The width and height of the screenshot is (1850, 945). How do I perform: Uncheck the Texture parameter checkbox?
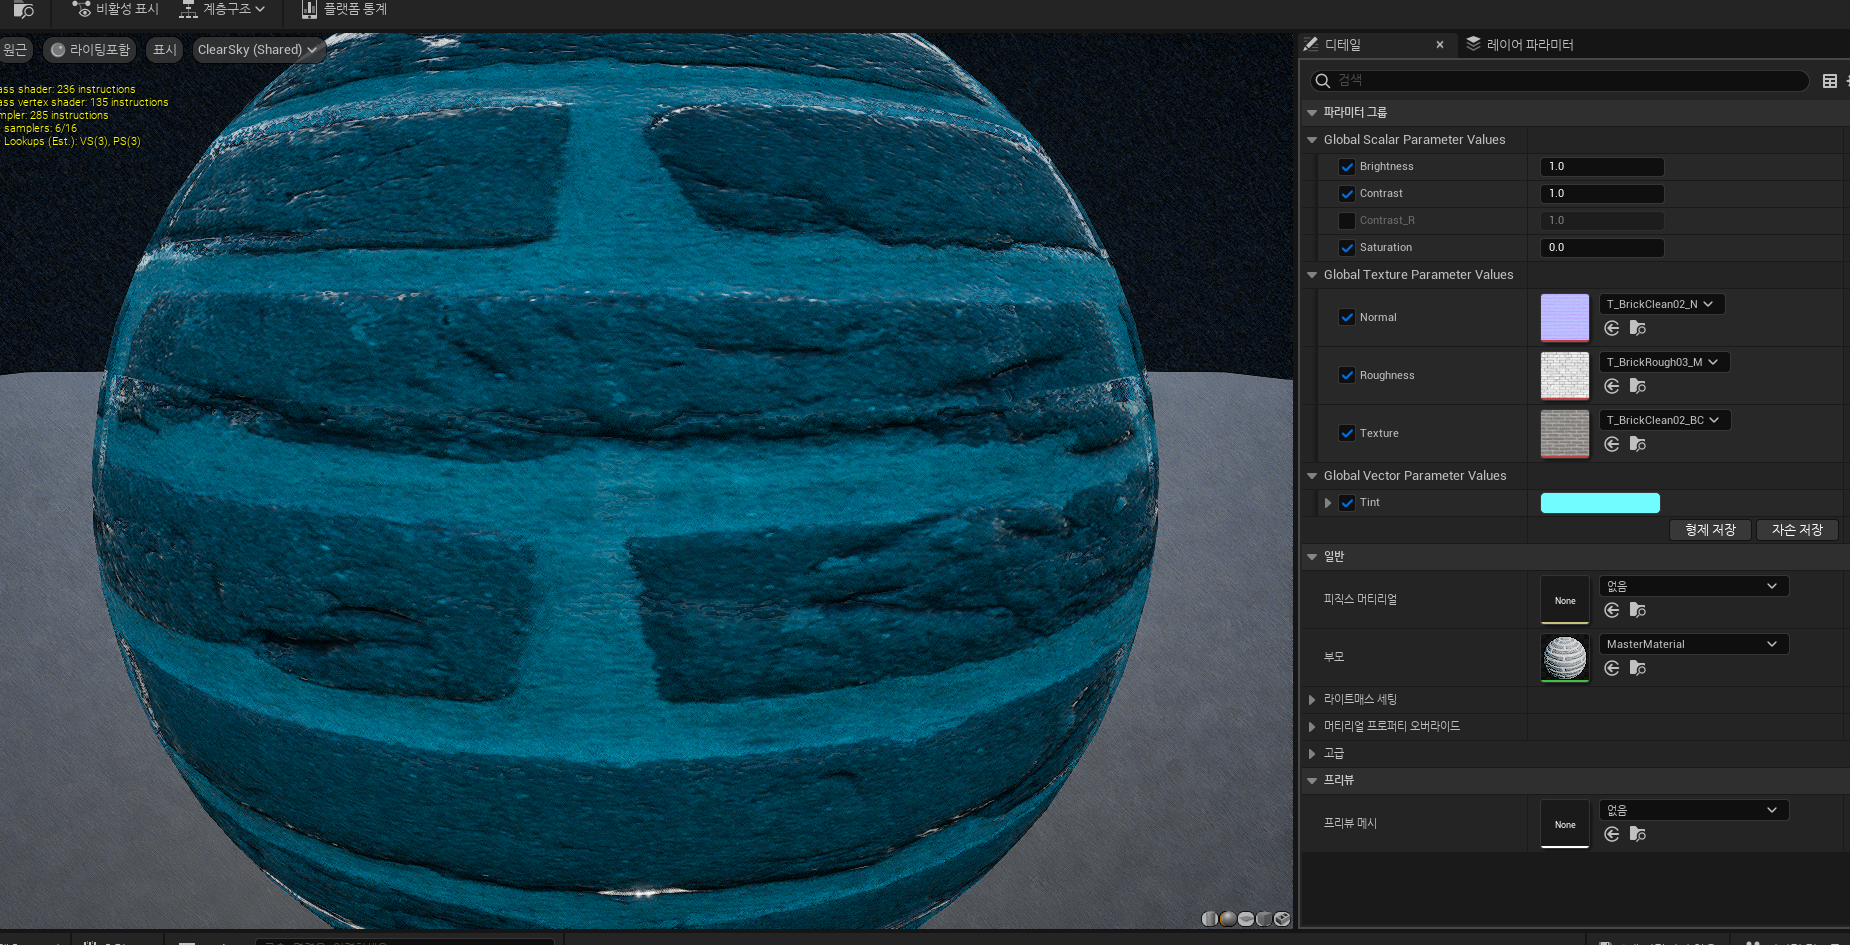[x=1347, y=433]
